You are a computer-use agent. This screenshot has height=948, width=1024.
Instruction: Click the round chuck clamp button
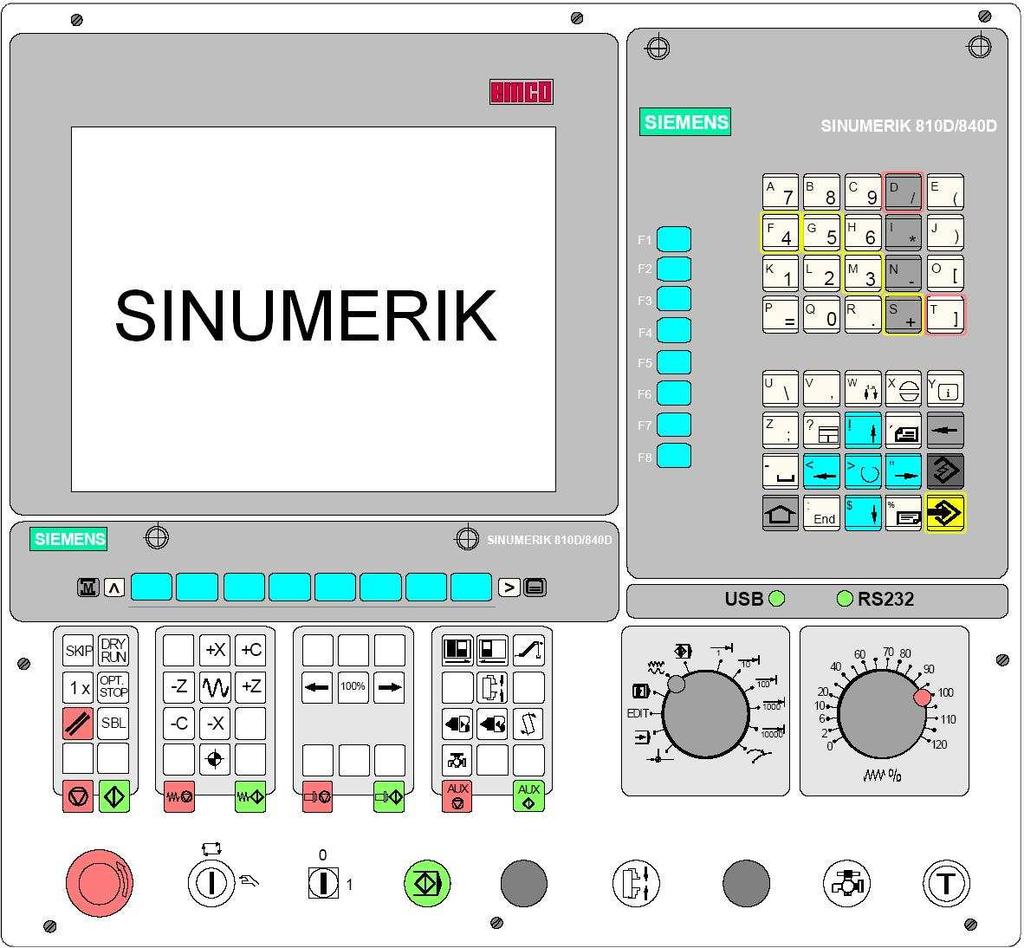(636, 883)
